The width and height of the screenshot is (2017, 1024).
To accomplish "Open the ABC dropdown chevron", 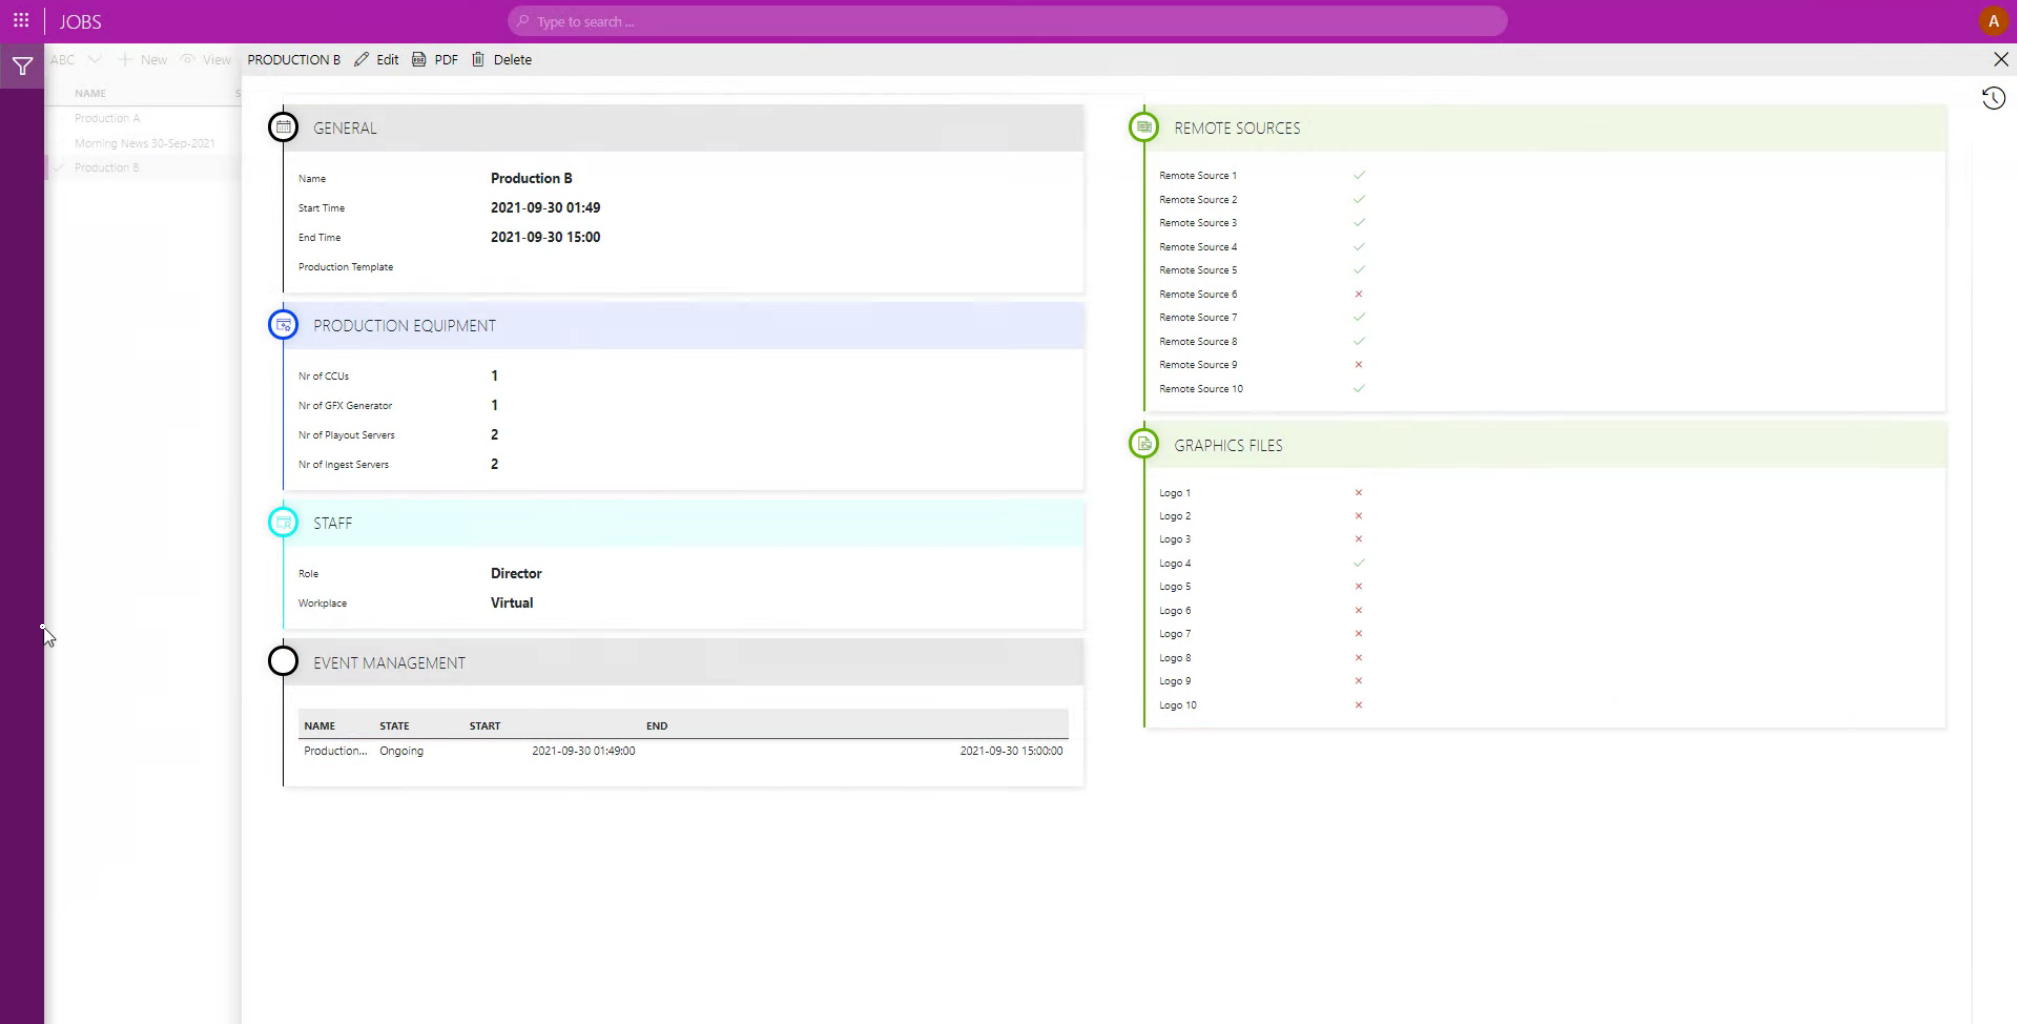I will pos(94,60).
